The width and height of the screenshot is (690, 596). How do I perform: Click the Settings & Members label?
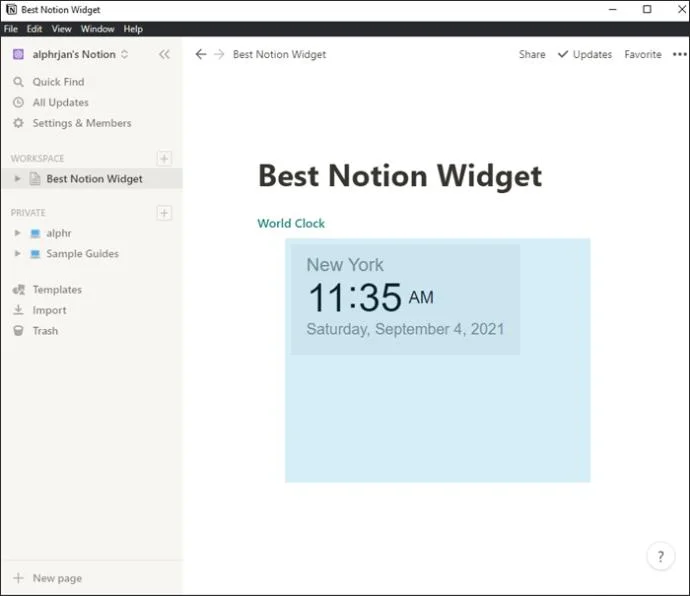(x=82, y=123)
